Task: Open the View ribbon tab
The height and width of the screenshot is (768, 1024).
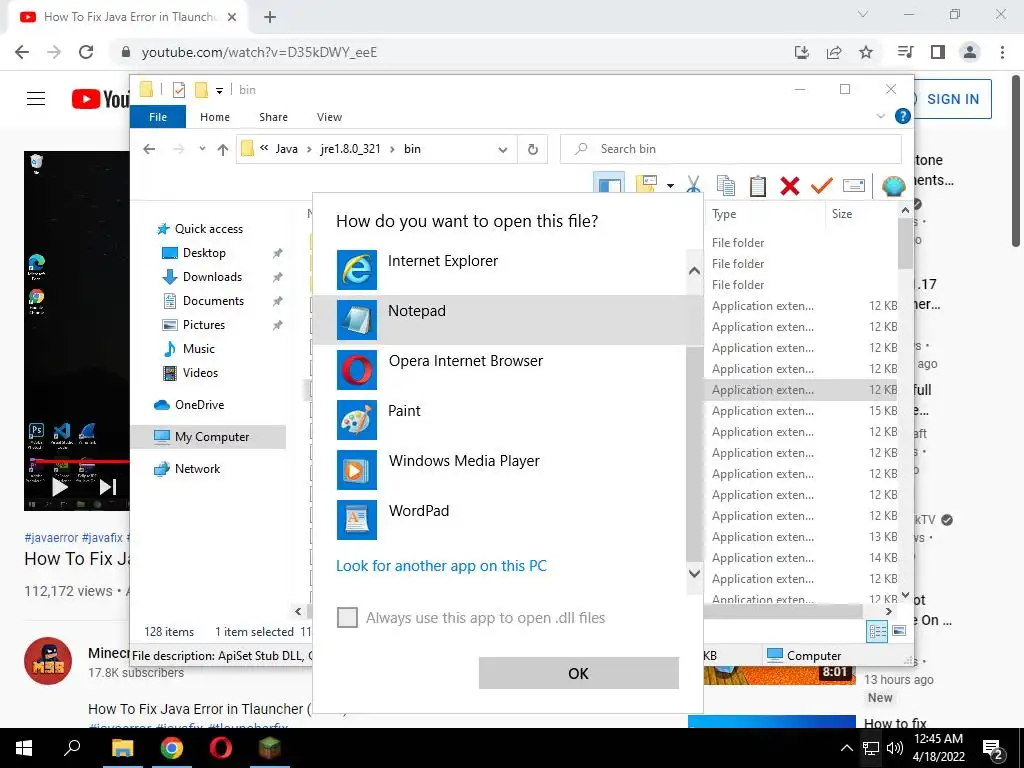Action: (x=329, y=117)
